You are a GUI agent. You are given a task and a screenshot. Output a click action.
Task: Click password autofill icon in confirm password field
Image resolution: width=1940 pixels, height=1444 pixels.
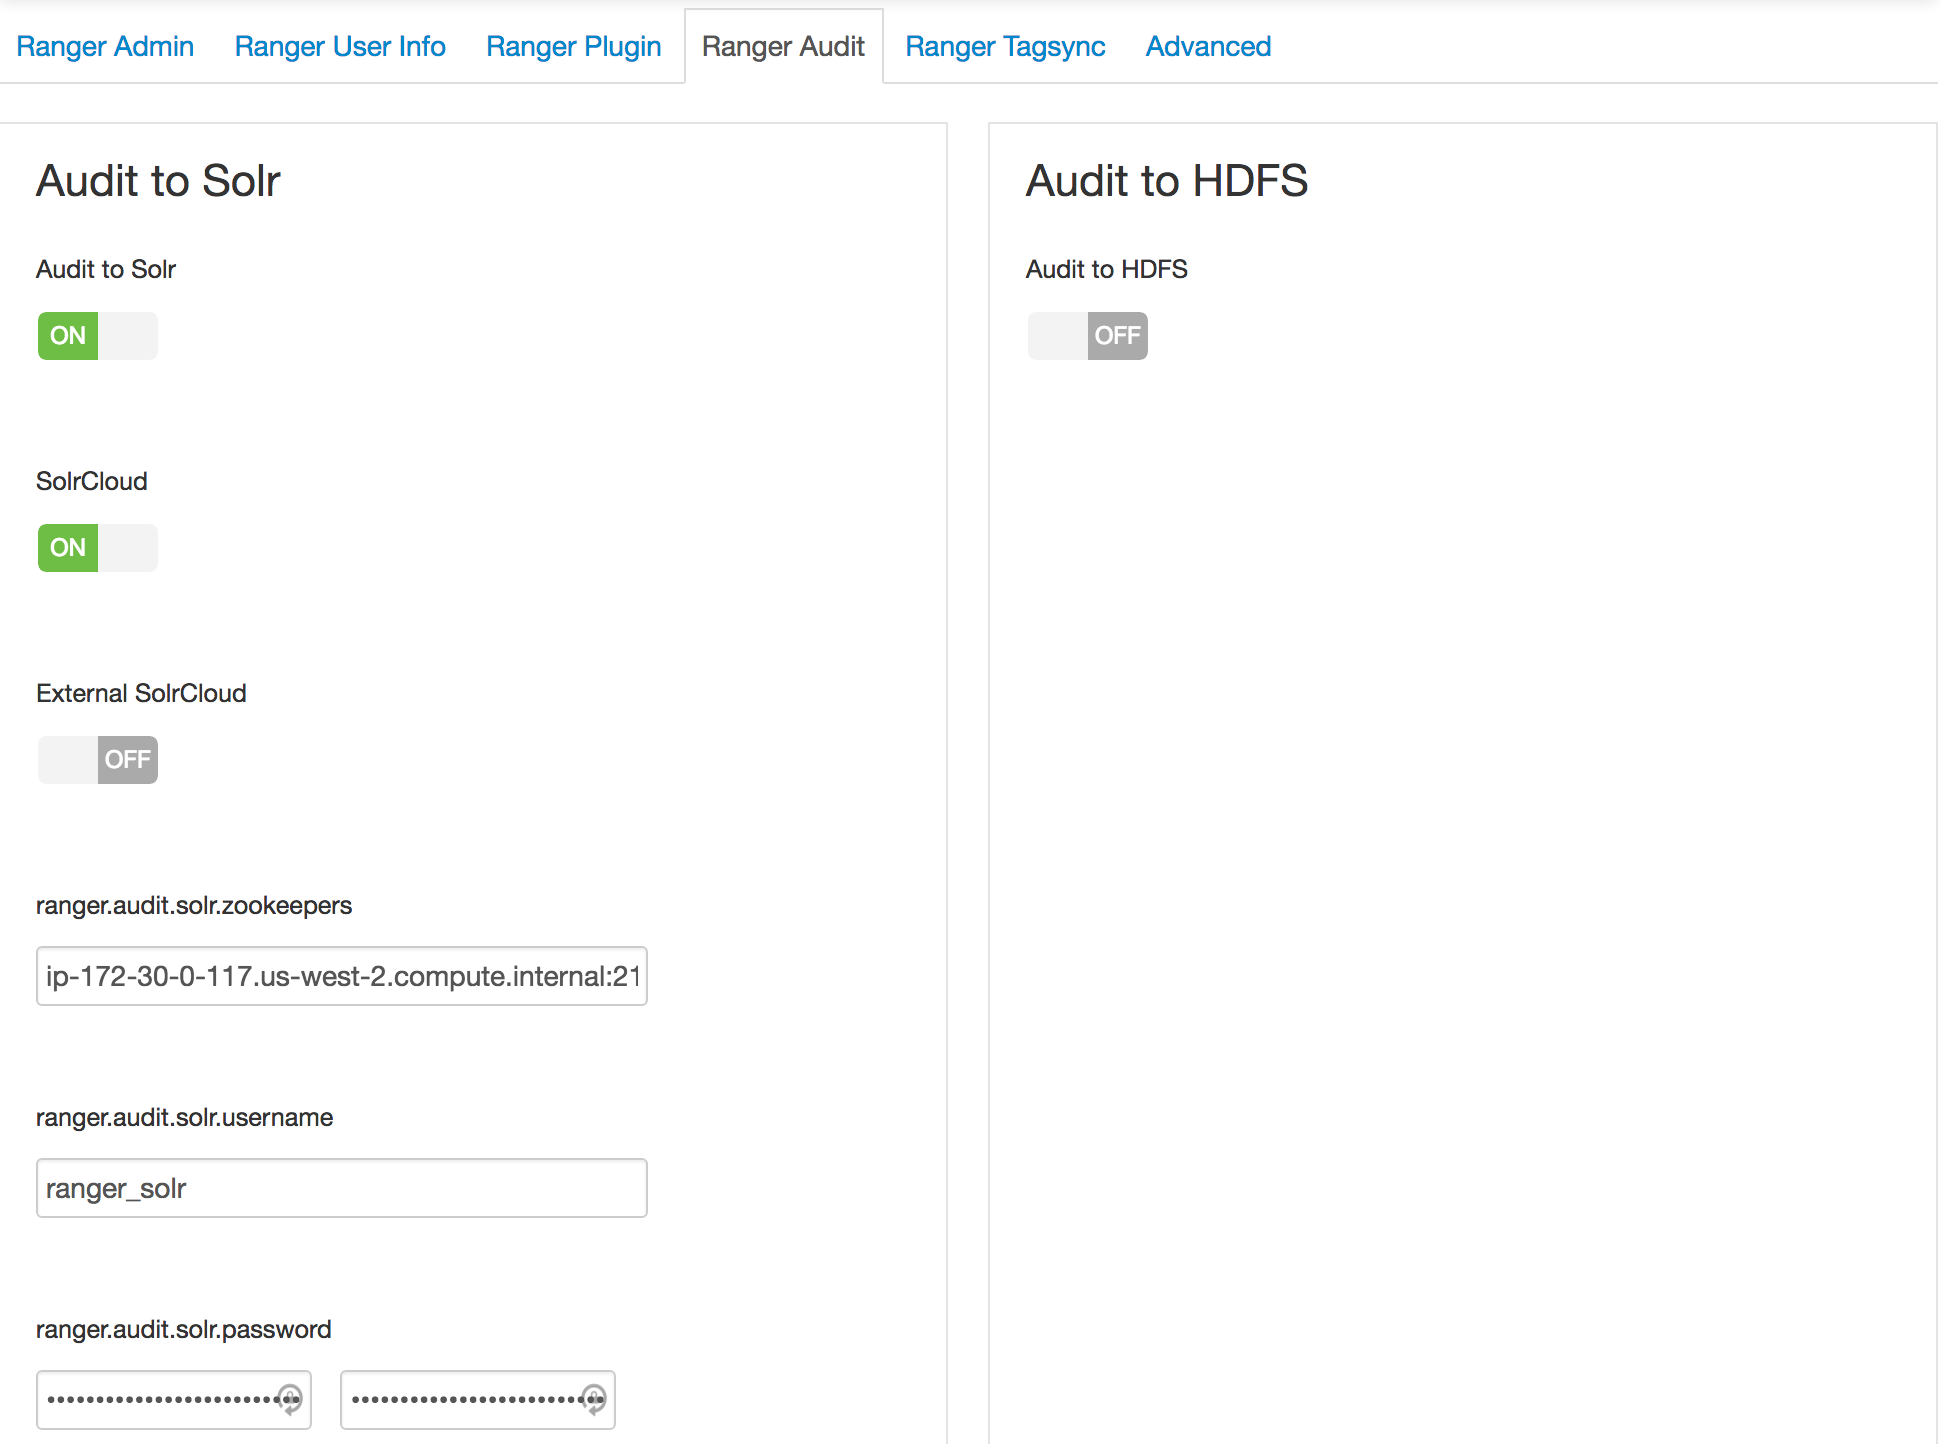pos(594,1398)
